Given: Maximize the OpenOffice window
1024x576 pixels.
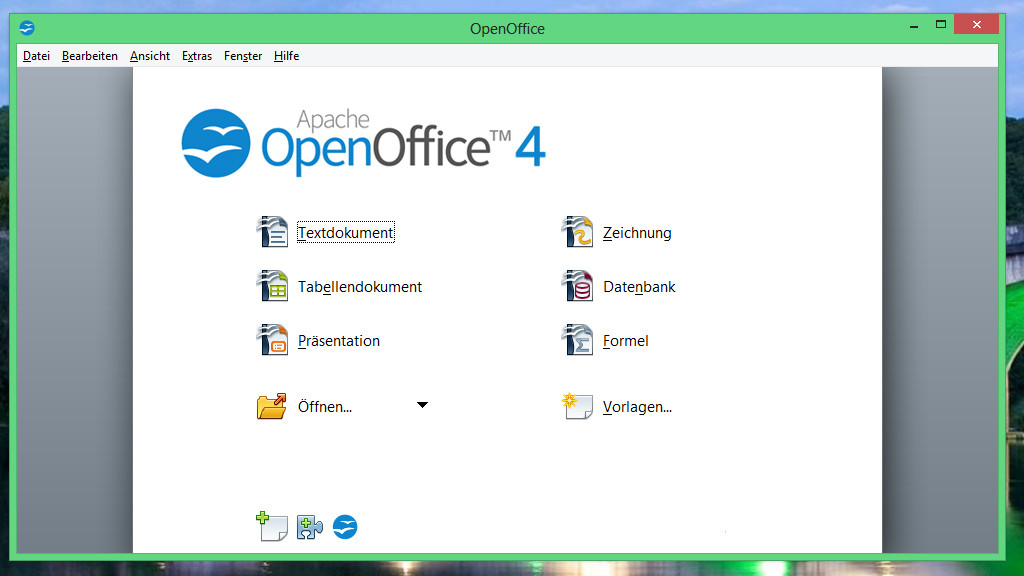Looking at the screenshot, I should [940, 24].
